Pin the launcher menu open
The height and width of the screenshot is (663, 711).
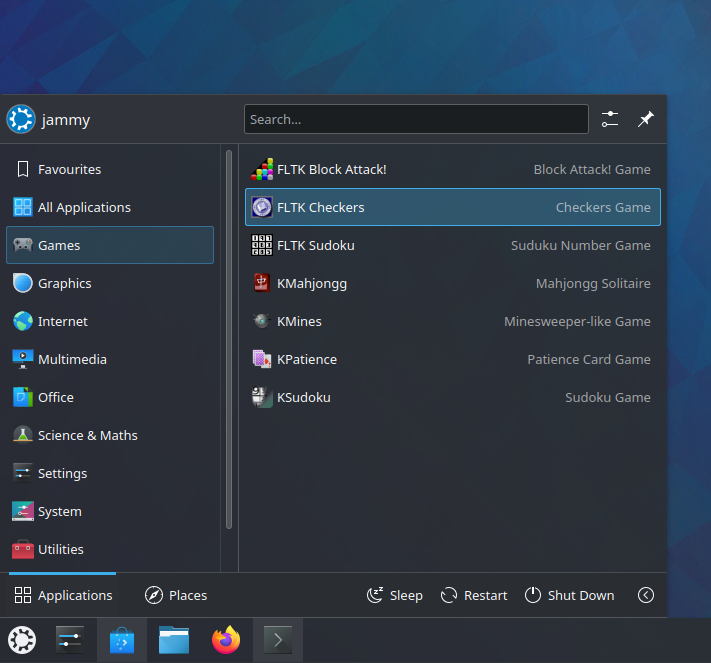pyautogui.click(x=646, y=119)
